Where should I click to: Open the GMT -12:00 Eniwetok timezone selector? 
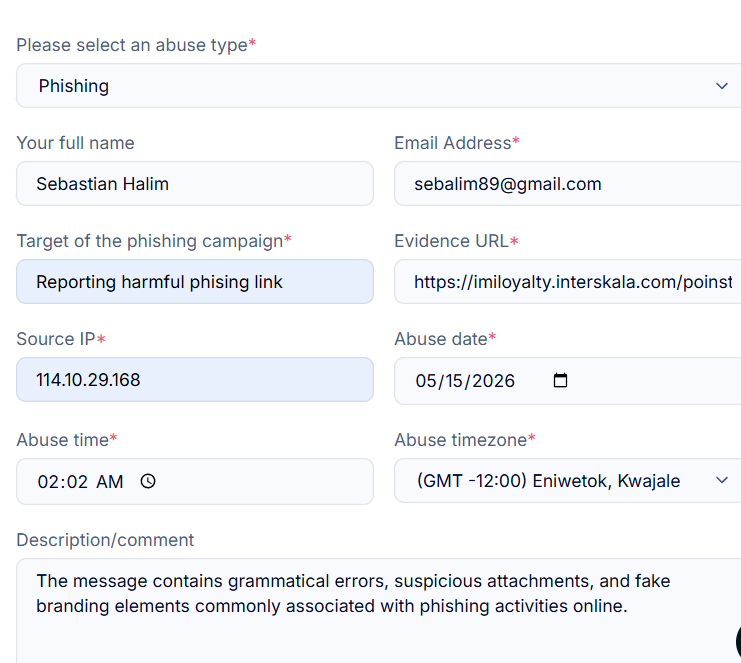click(568, 481)
